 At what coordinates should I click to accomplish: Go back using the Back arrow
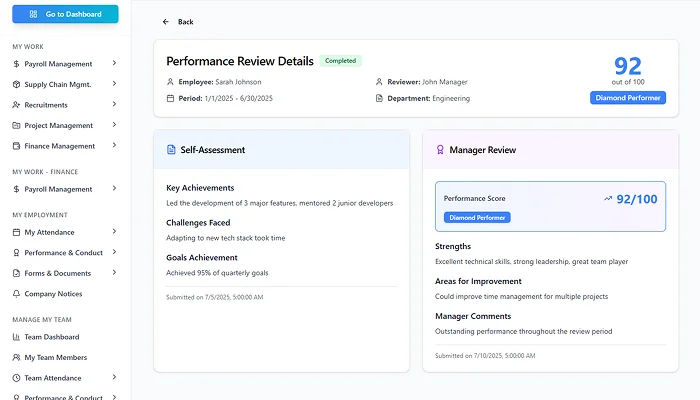coord(167,21)
